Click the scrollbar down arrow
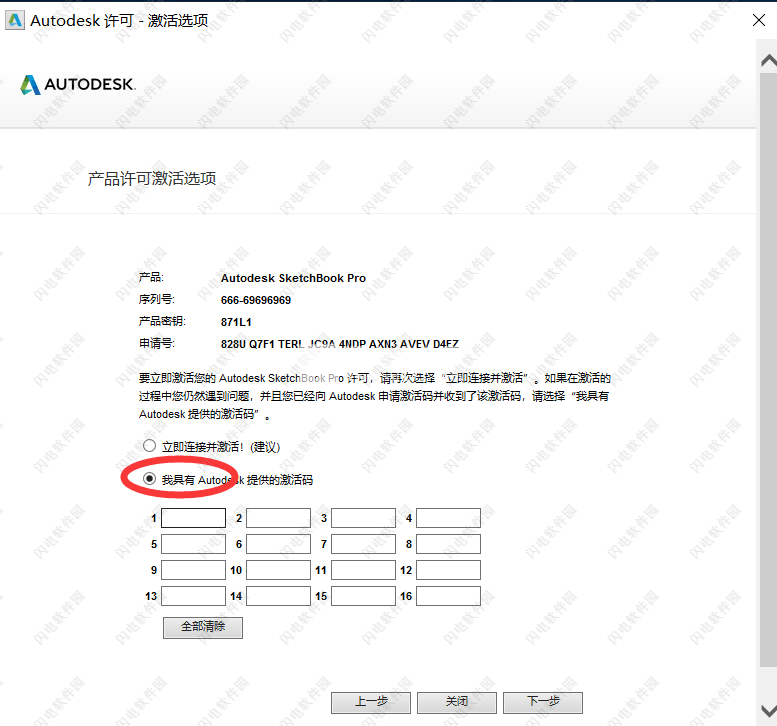The height and width of the screenshot is (726, 777). tap(769, 710)
